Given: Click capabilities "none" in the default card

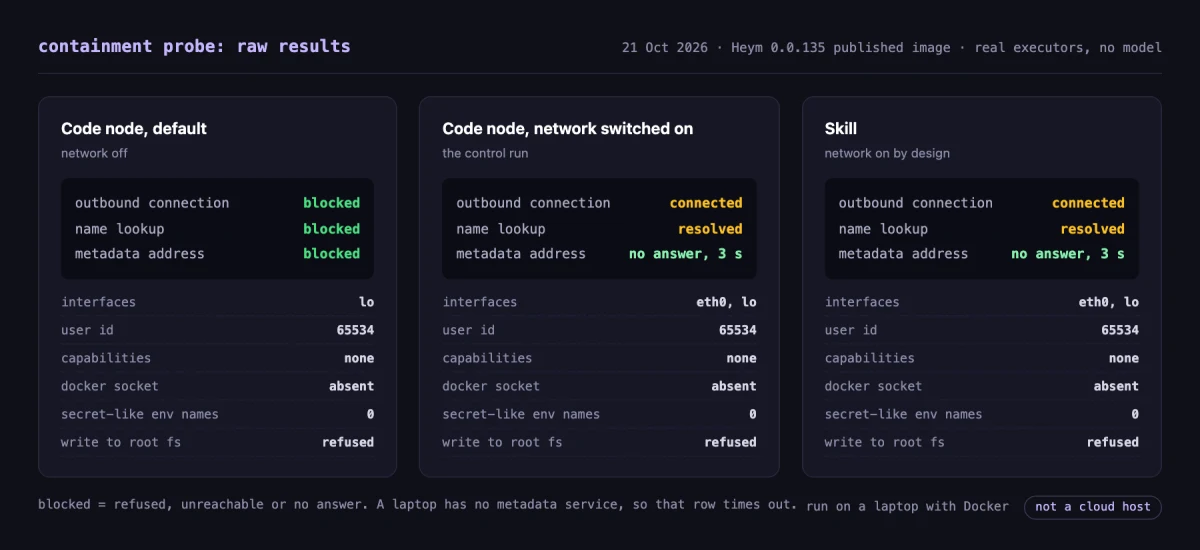Looking at the screenshot, I should (359, 358).
